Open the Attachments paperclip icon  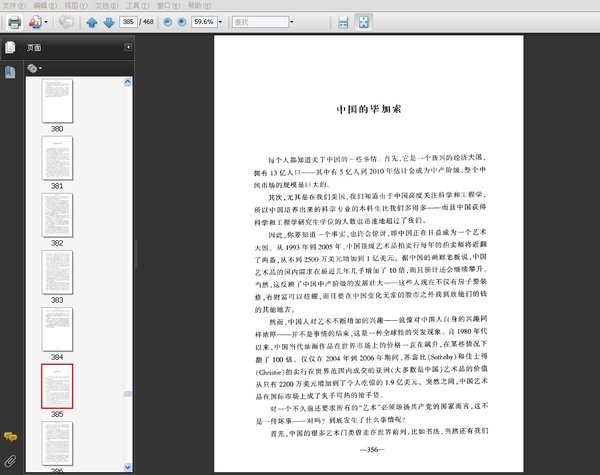click(10, 461)
